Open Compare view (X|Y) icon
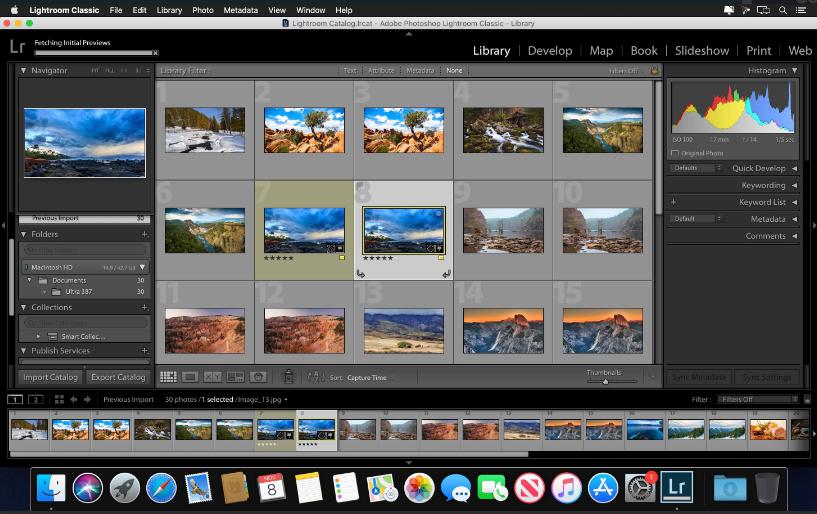 tap(213, 376)
